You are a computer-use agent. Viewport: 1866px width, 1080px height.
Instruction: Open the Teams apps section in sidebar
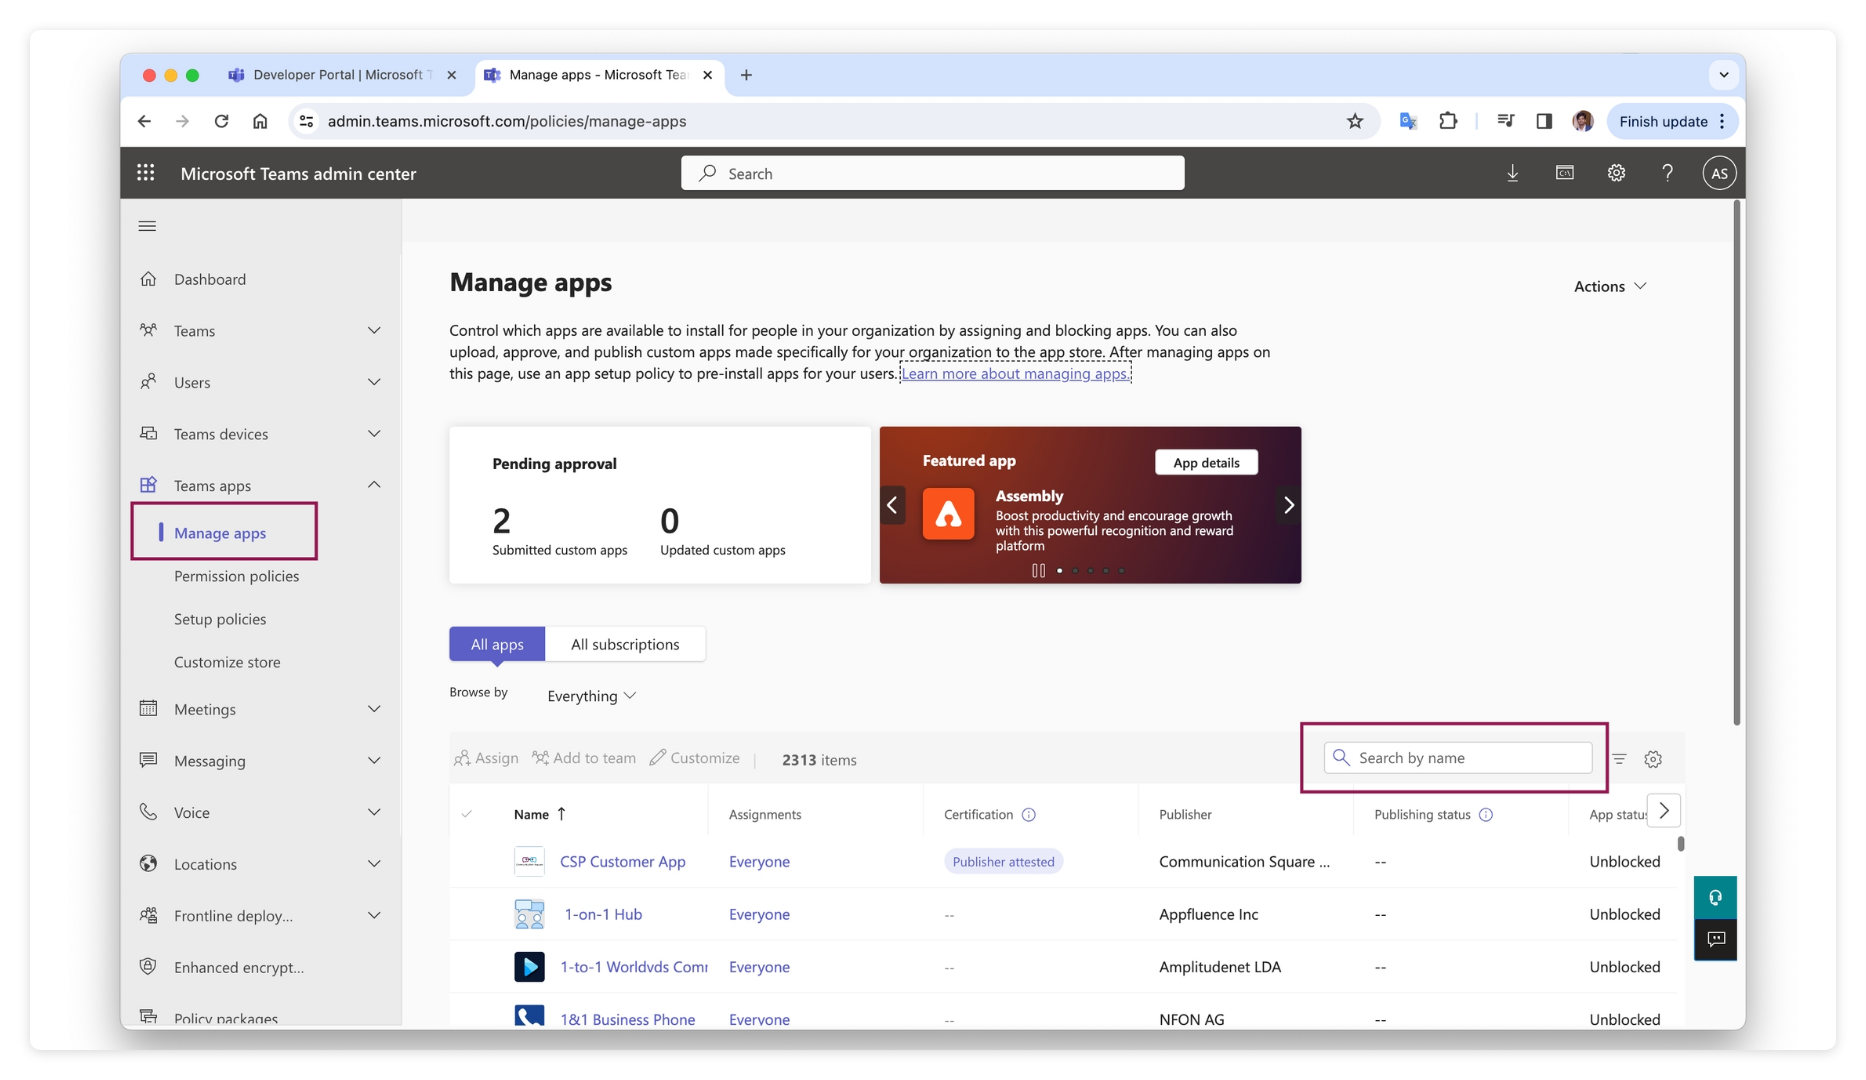coord(211,485)
